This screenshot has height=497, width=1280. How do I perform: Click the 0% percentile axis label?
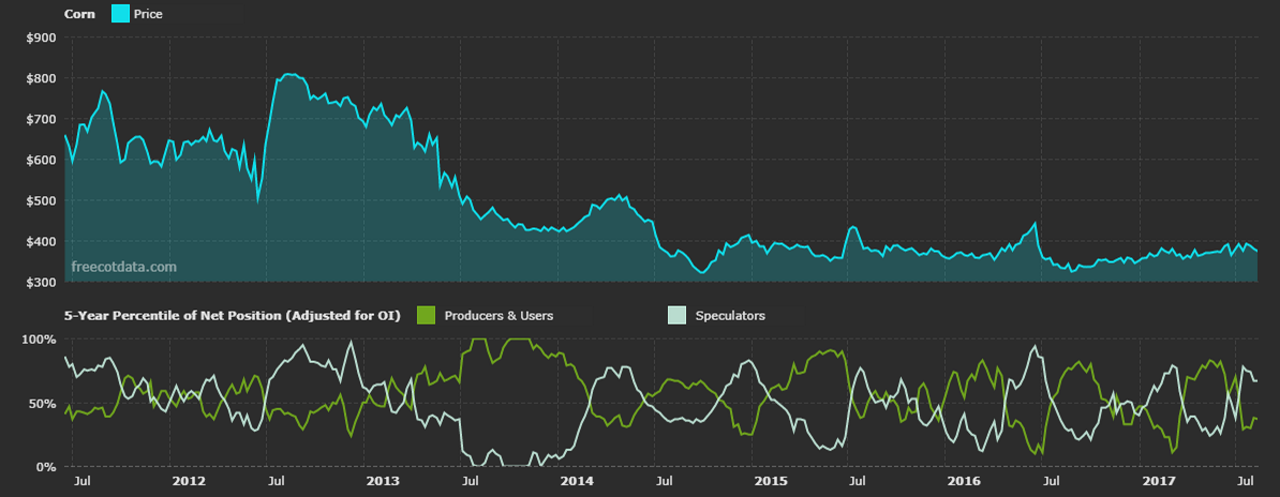[x=46, y=467]
